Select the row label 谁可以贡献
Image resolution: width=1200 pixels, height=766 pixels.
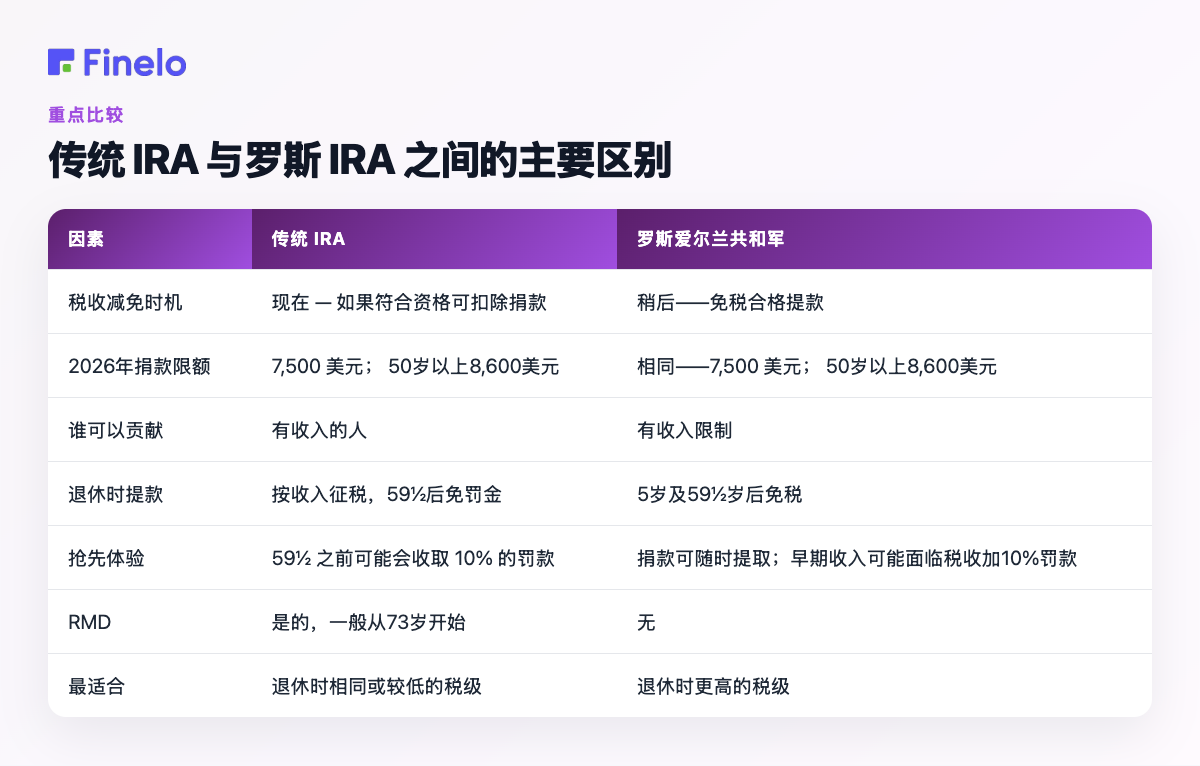115,430
